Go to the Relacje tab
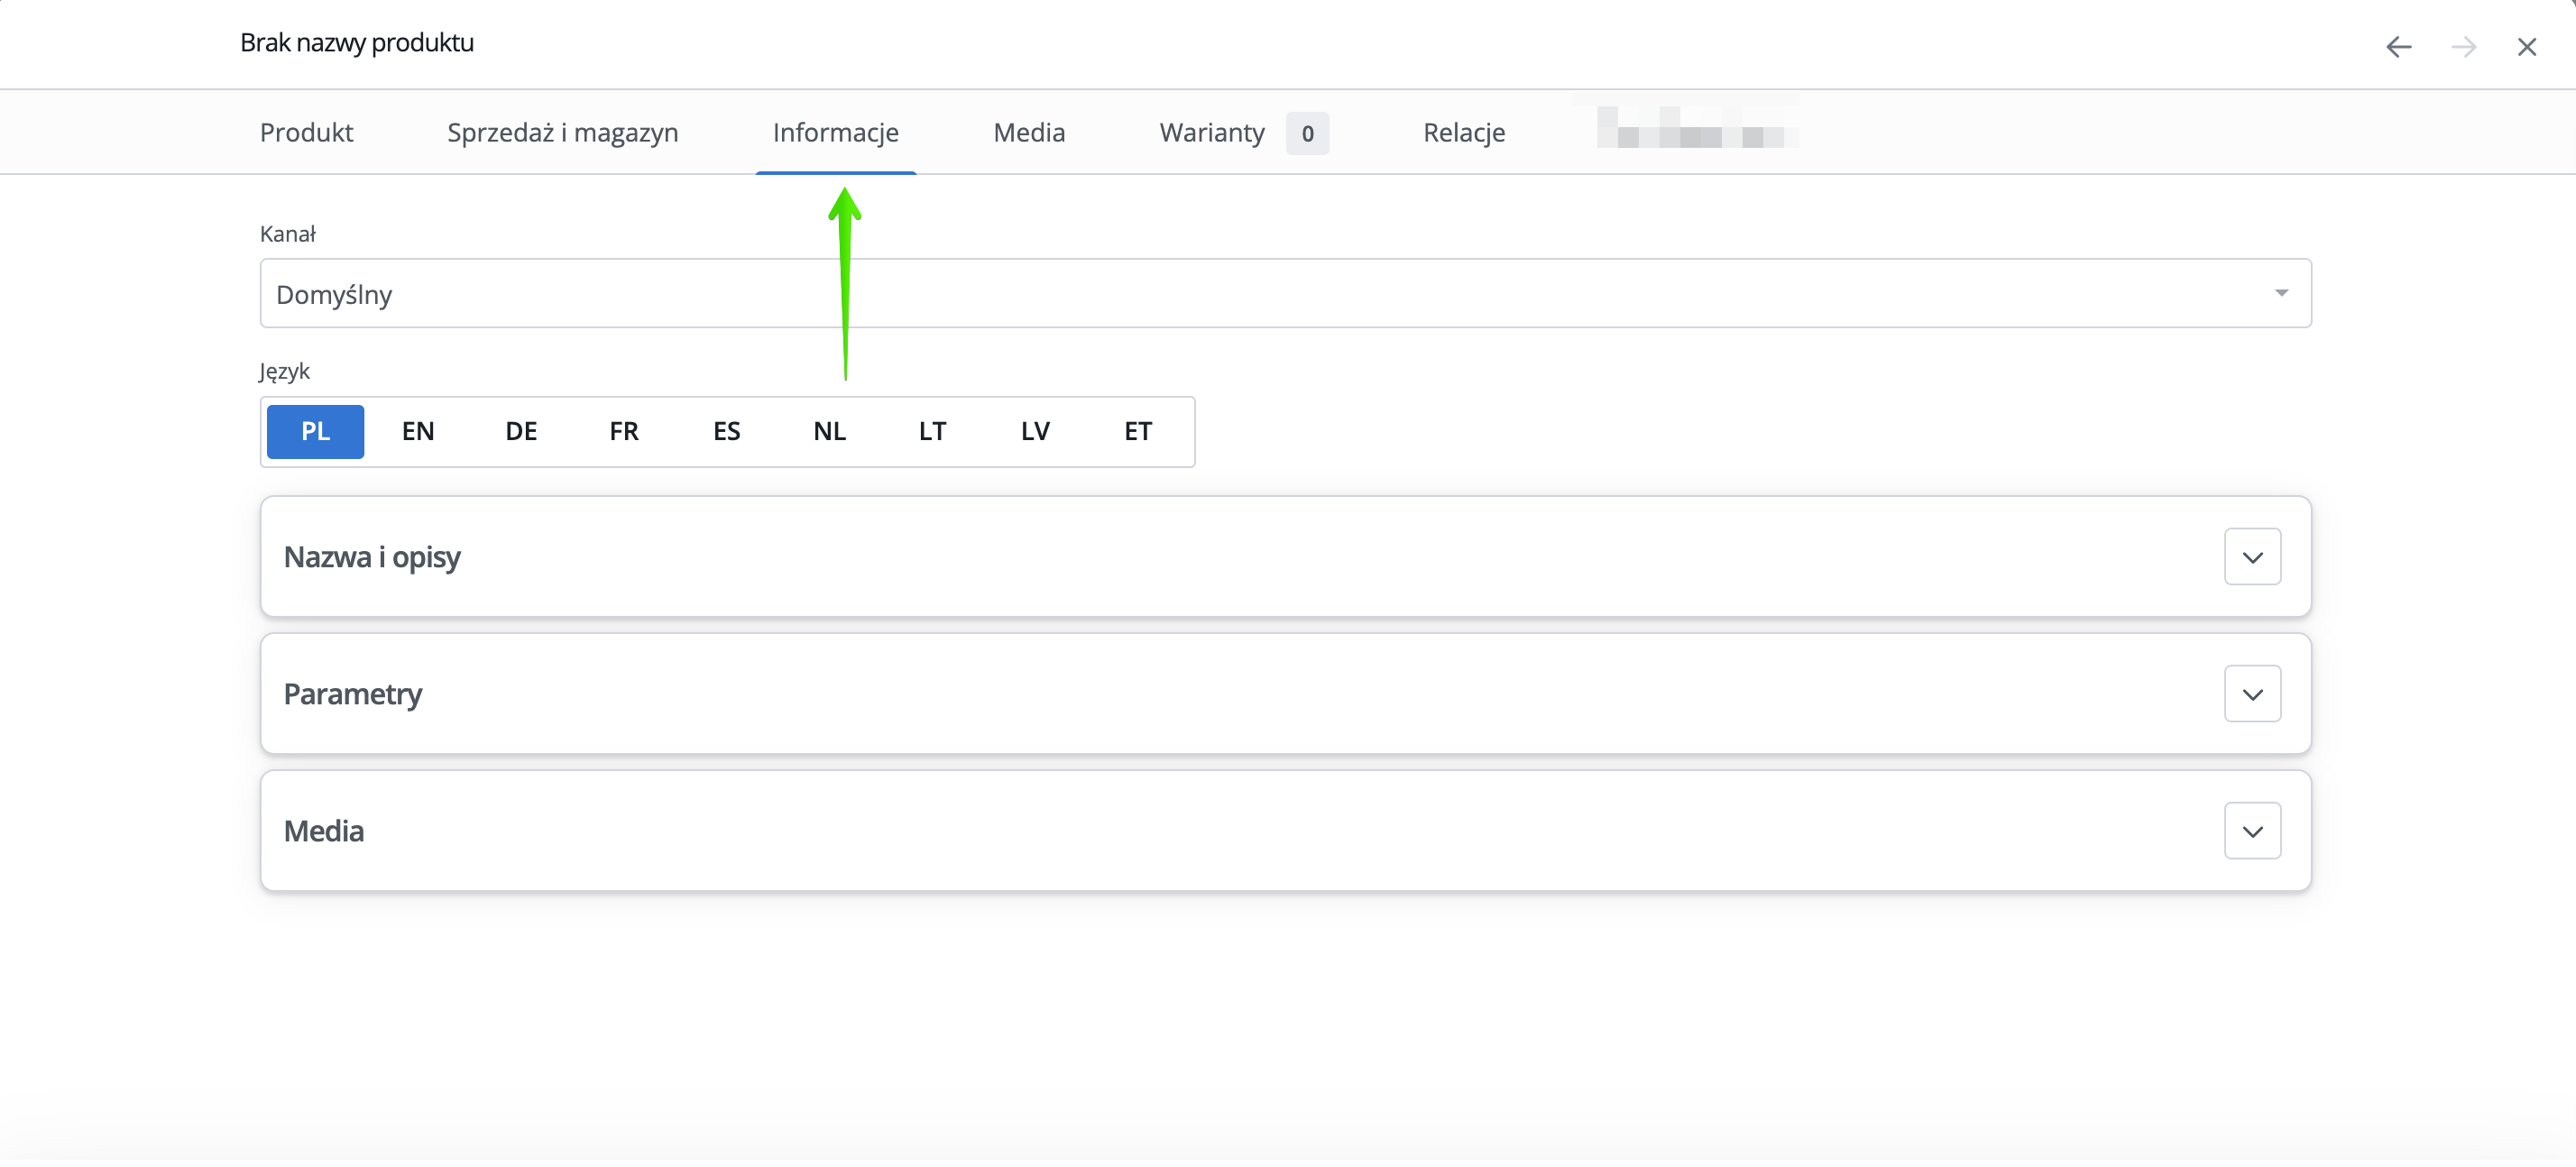The width and height of the screenshot is (2576, 1167). click(x=1463, y=133)
